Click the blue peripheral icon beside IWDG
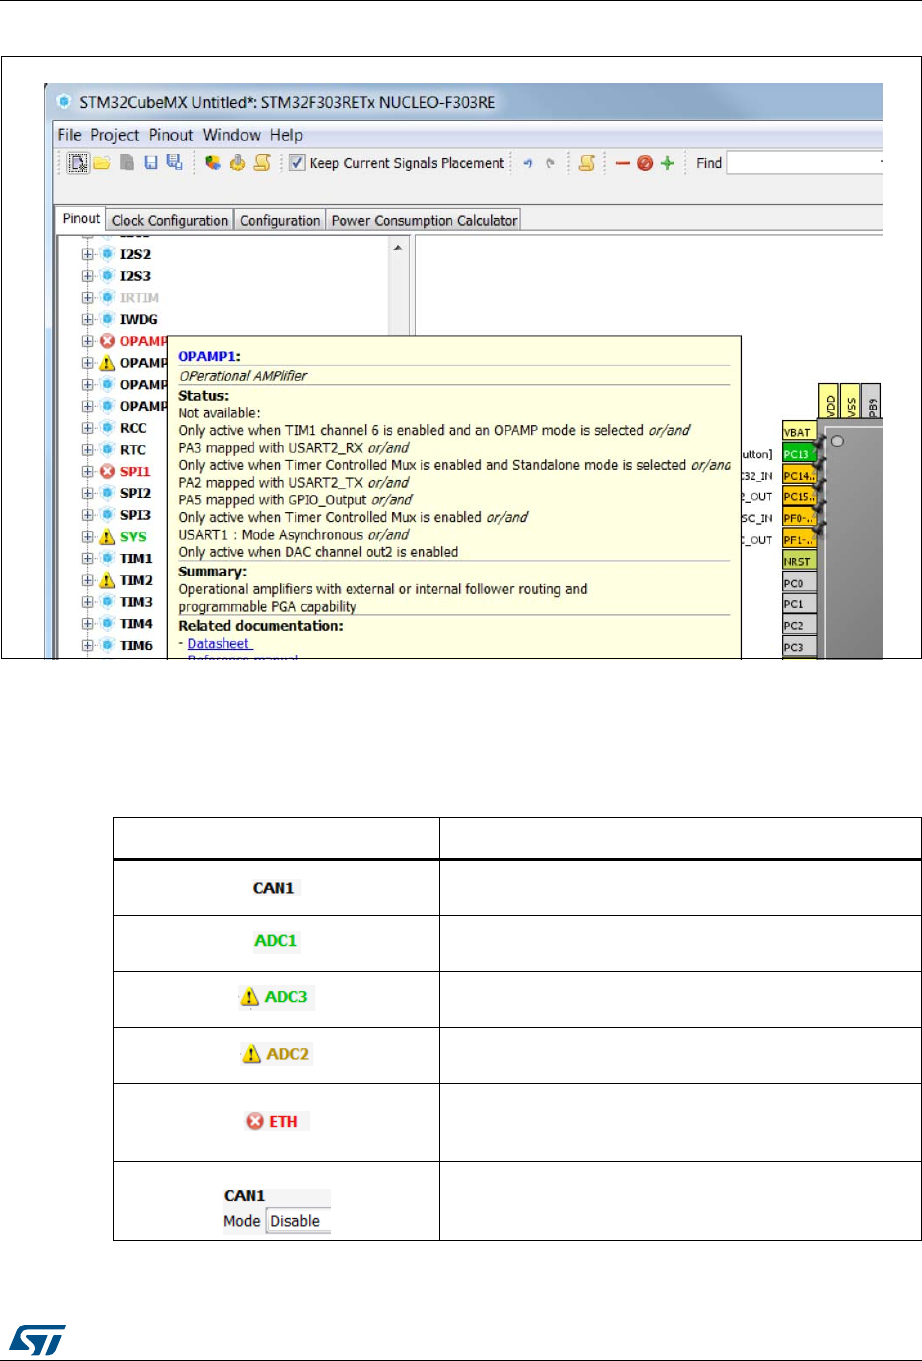 coord(107,319)
